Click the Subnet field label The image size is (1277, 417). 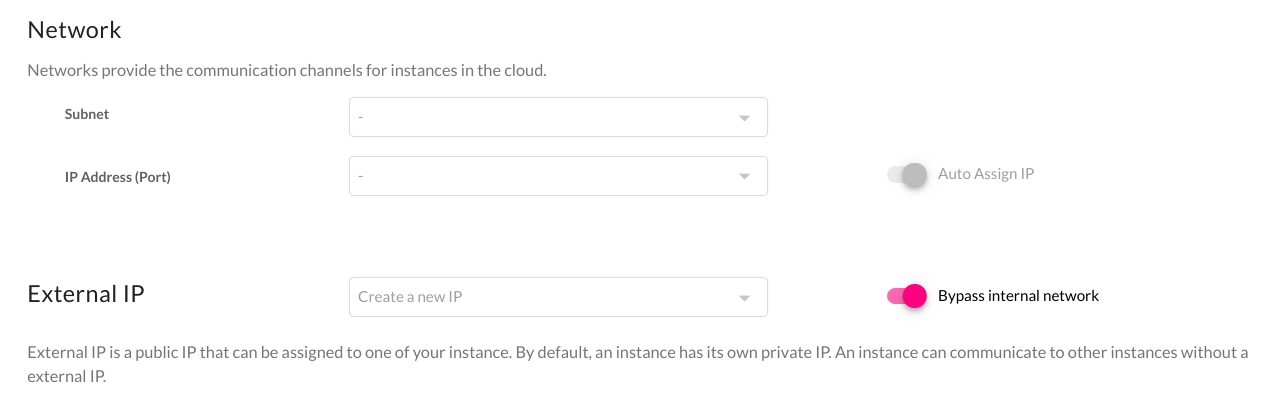[87, 114]
